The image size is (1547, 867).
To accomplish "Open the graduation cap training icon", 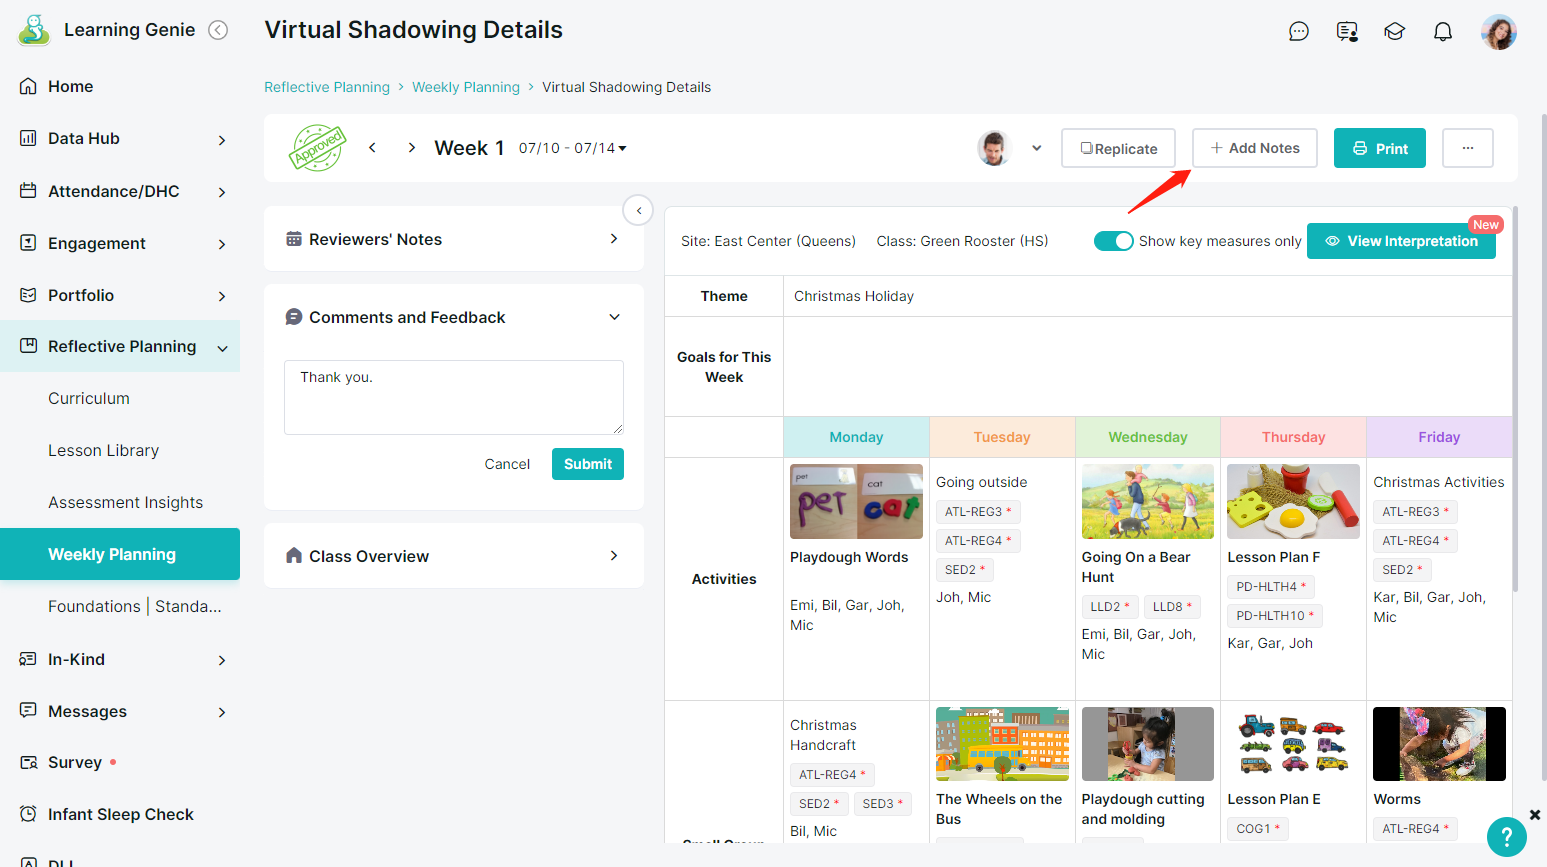I will (x=1395, y=32).
